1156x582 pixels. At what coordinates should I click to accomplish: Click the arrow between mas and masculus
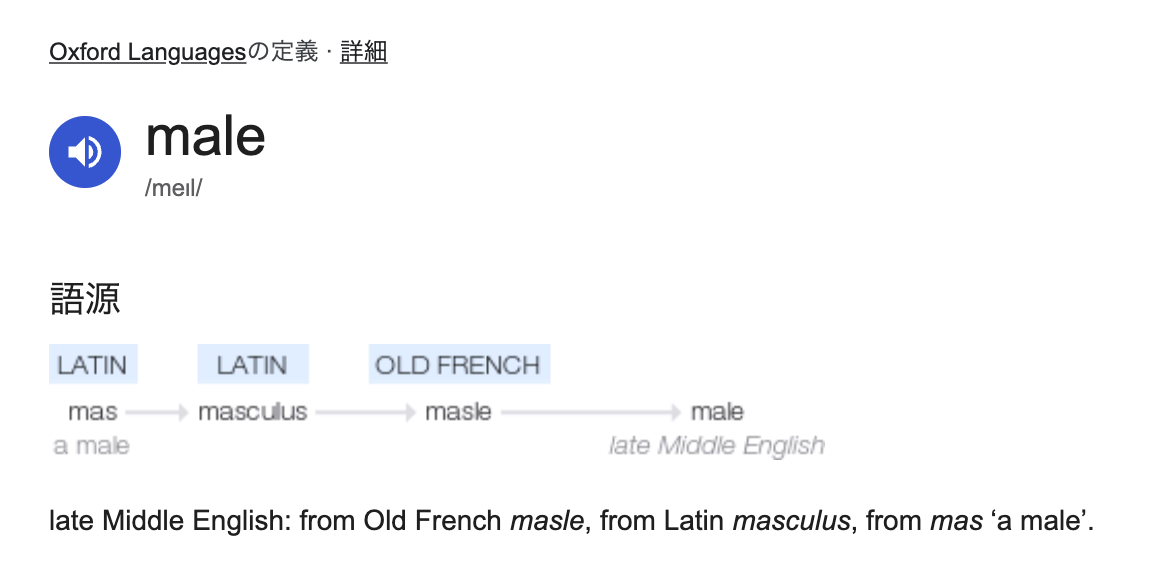(157, 412)
